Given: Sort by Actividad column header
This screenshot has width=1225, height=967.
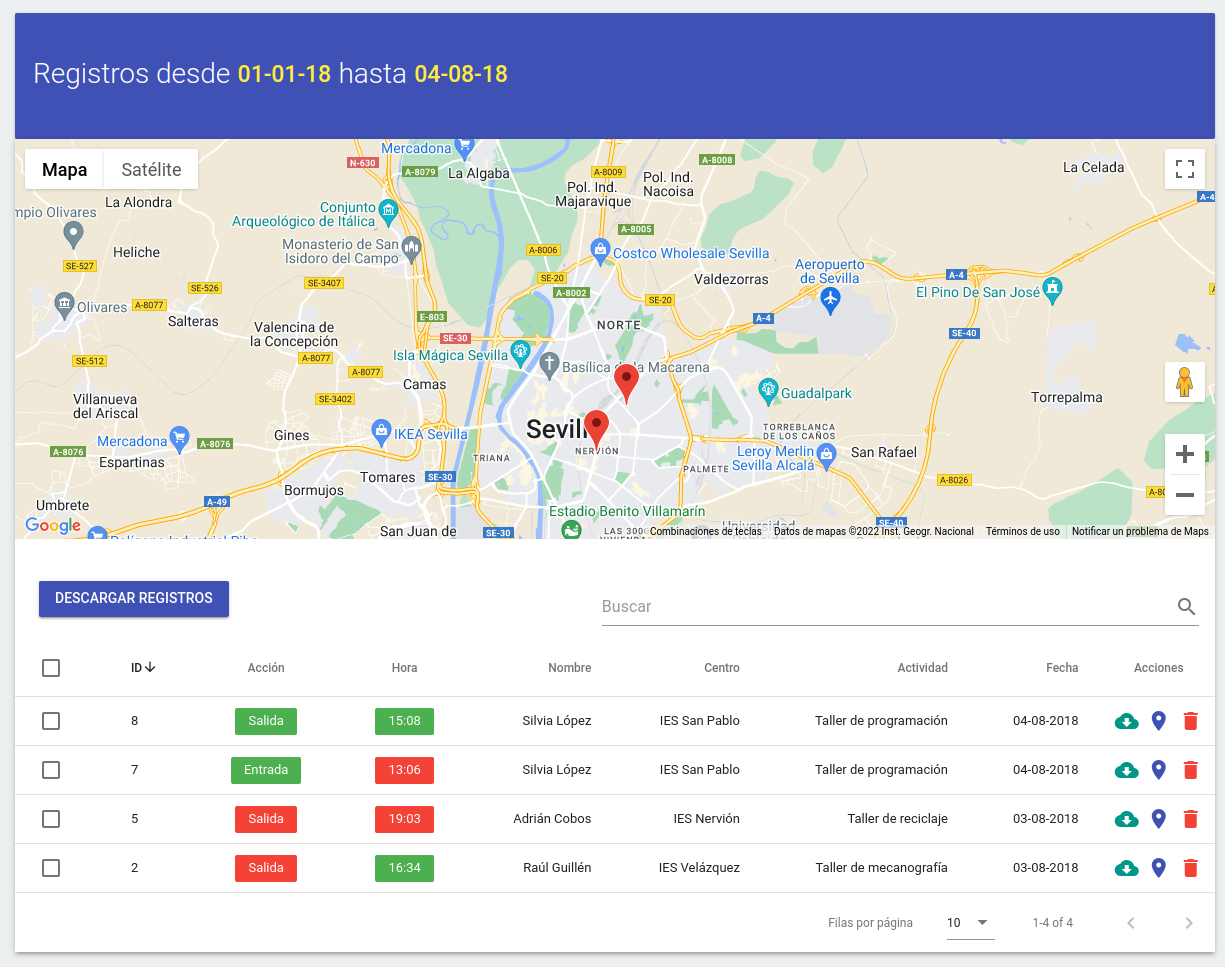Looking at the screenshot, I should point(922,668).
